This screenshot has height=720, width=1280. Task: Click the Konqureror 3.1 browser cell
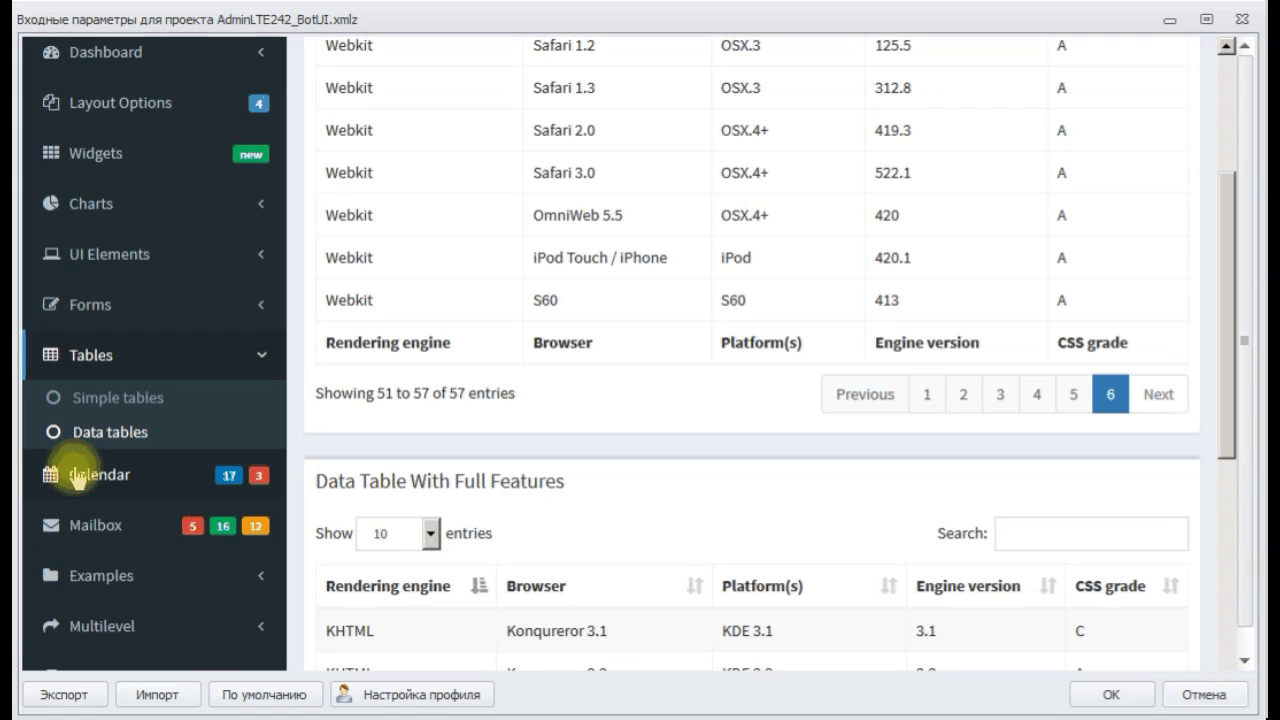[x=604, y=631]
